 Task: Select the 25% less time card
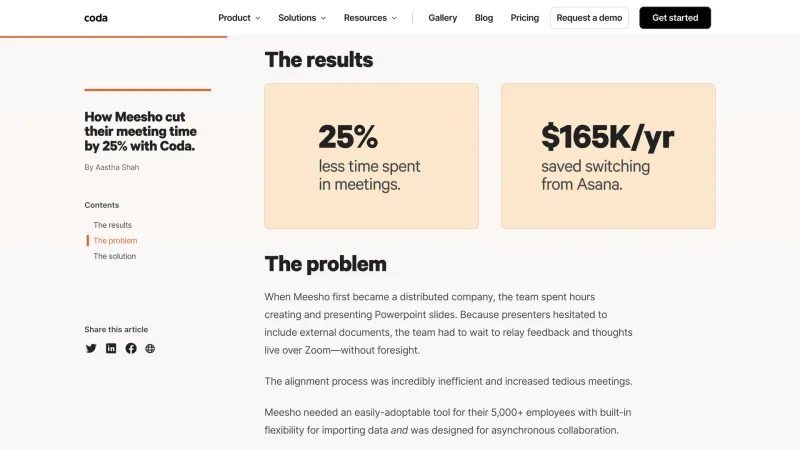coord(371,156)
